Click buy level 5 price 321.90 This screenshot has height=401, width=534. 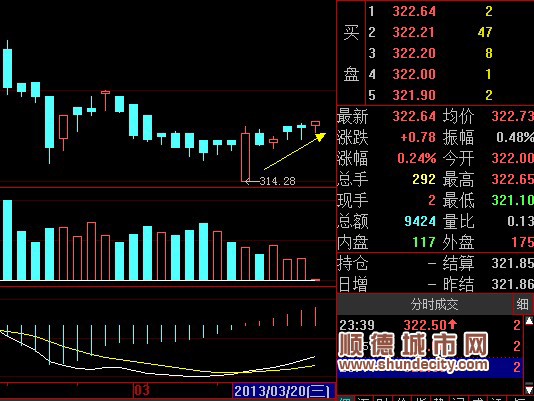point(414,95)
